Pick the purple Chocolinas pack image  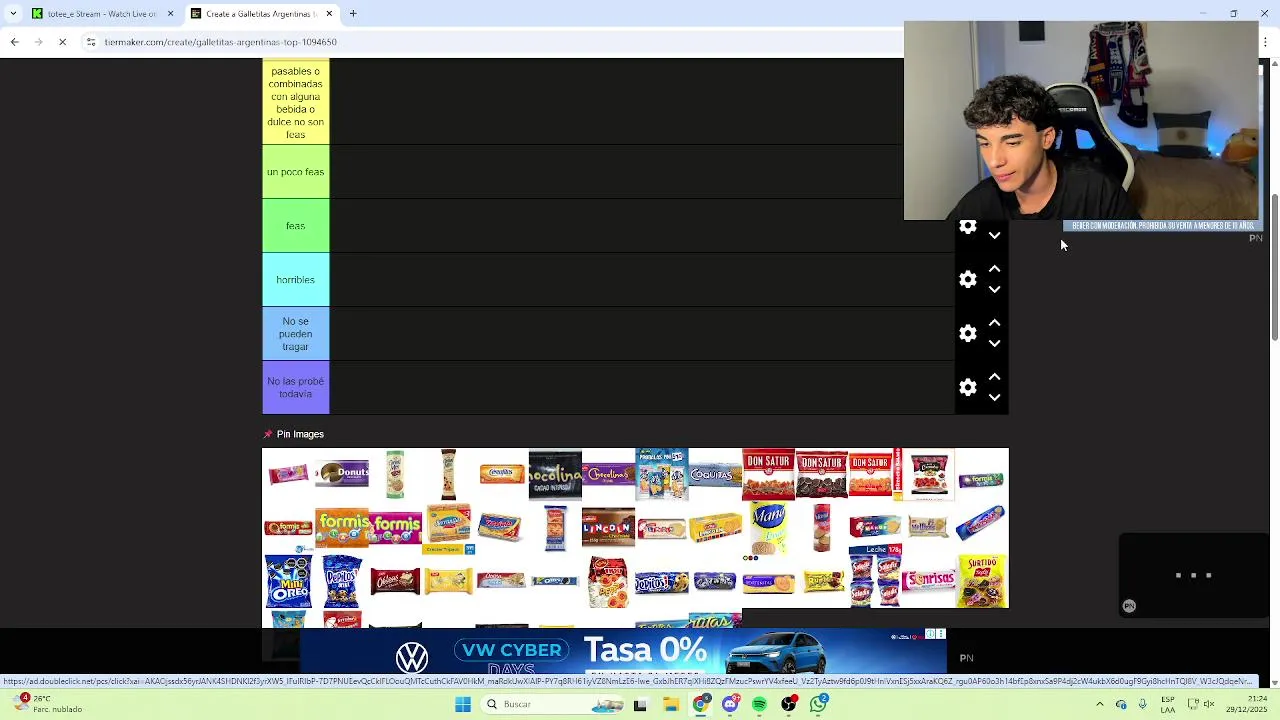(x=608, y=474)
